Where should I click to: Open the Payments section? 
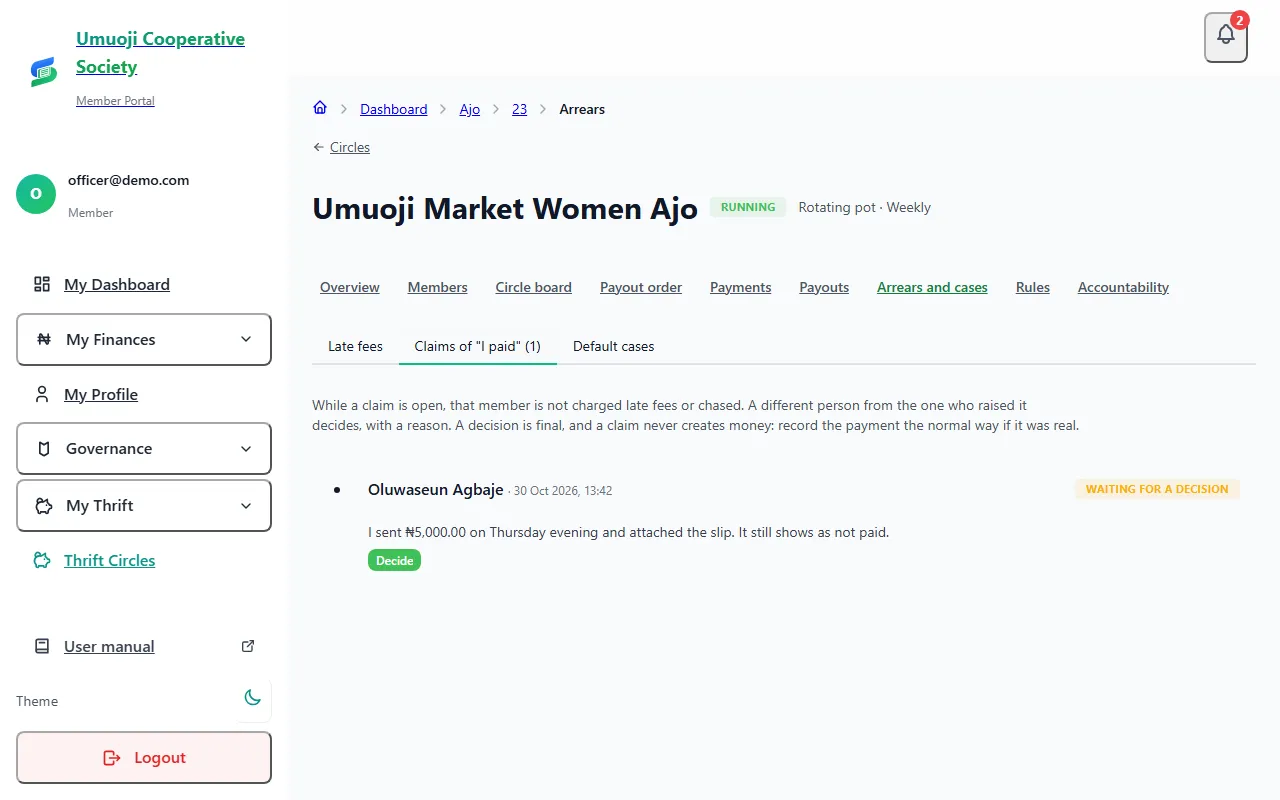[741, 287]
